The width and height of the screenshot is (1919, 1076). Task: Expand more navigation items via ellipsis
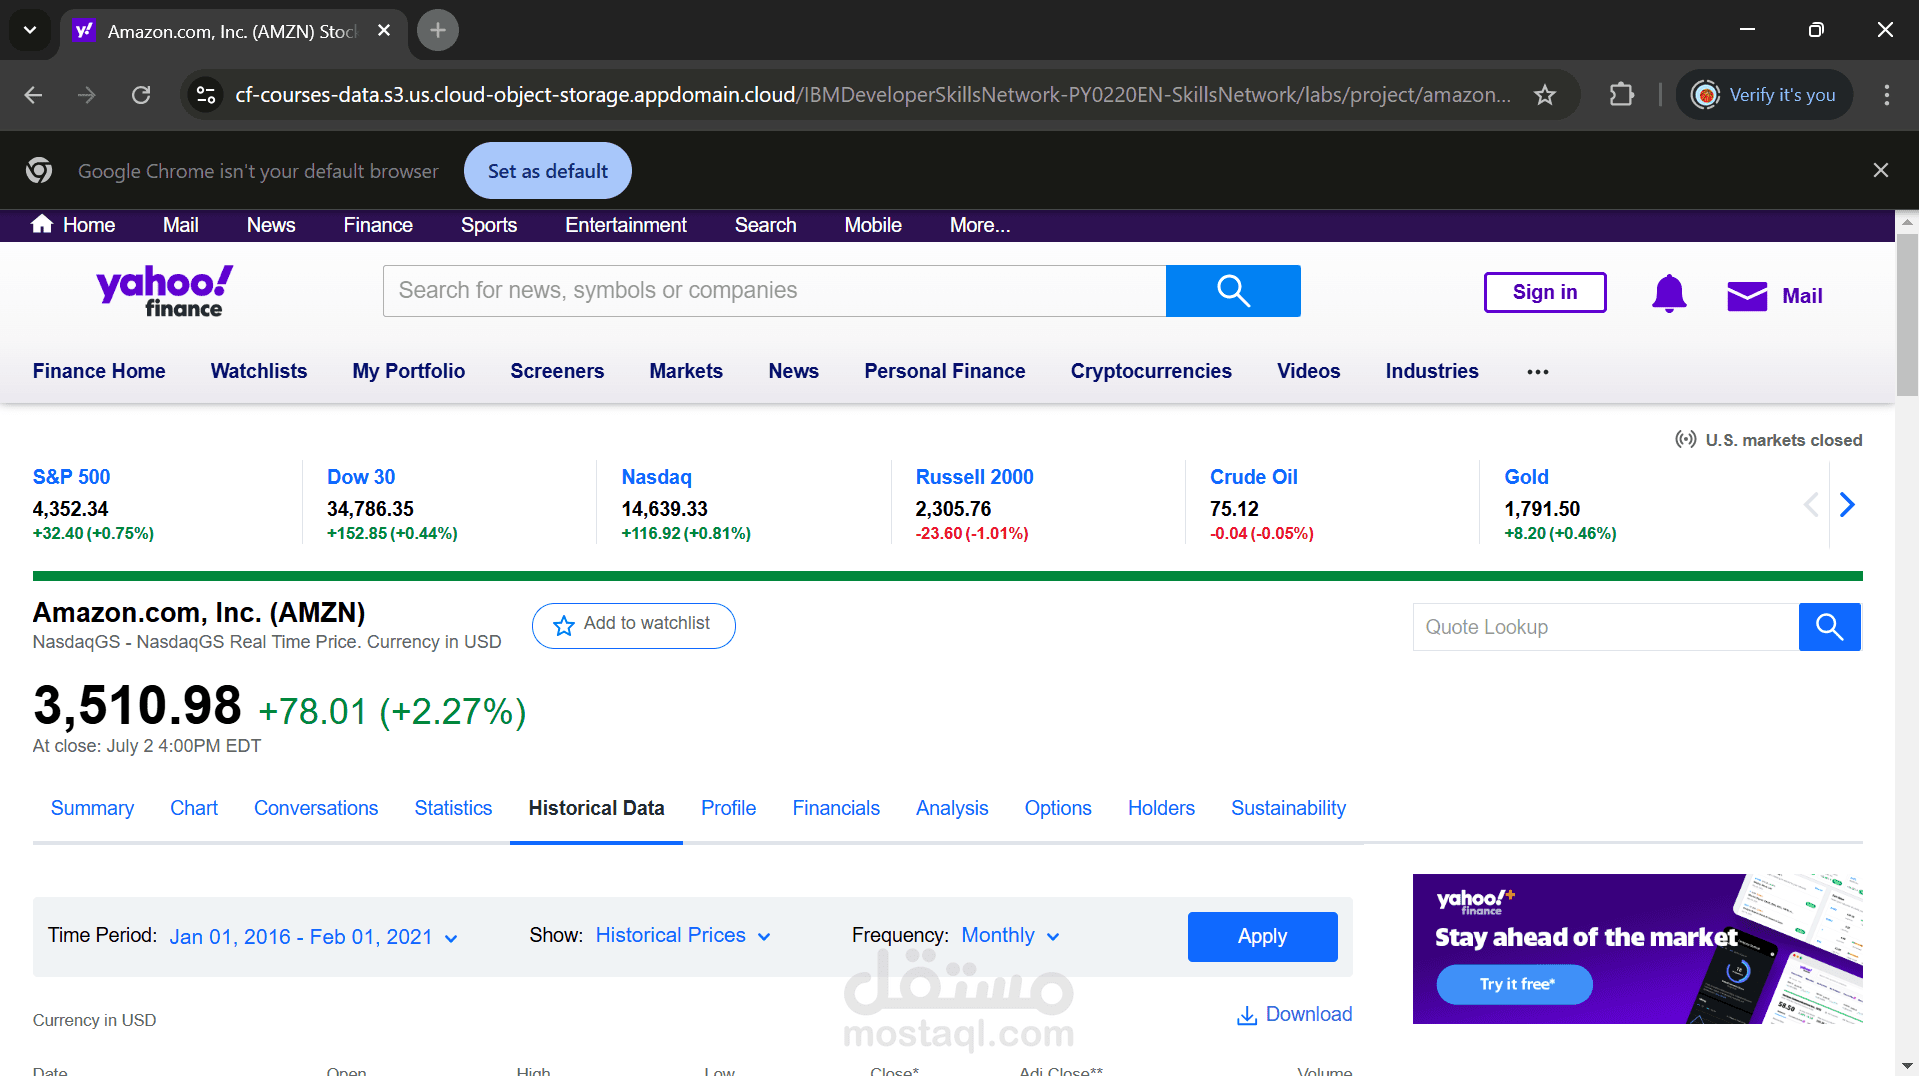click(x=1538, y=372)
